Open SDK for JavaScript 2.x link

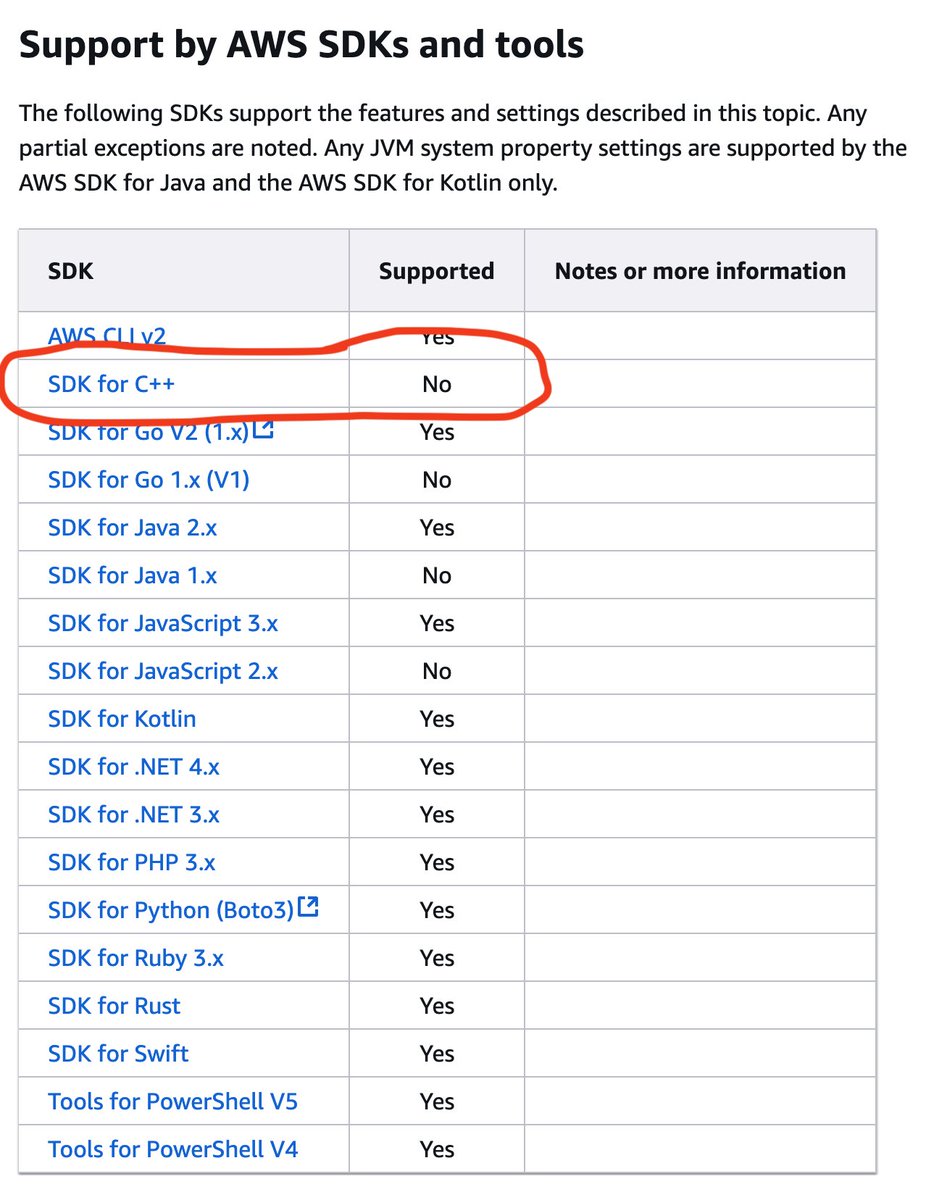tap(163, 672)
